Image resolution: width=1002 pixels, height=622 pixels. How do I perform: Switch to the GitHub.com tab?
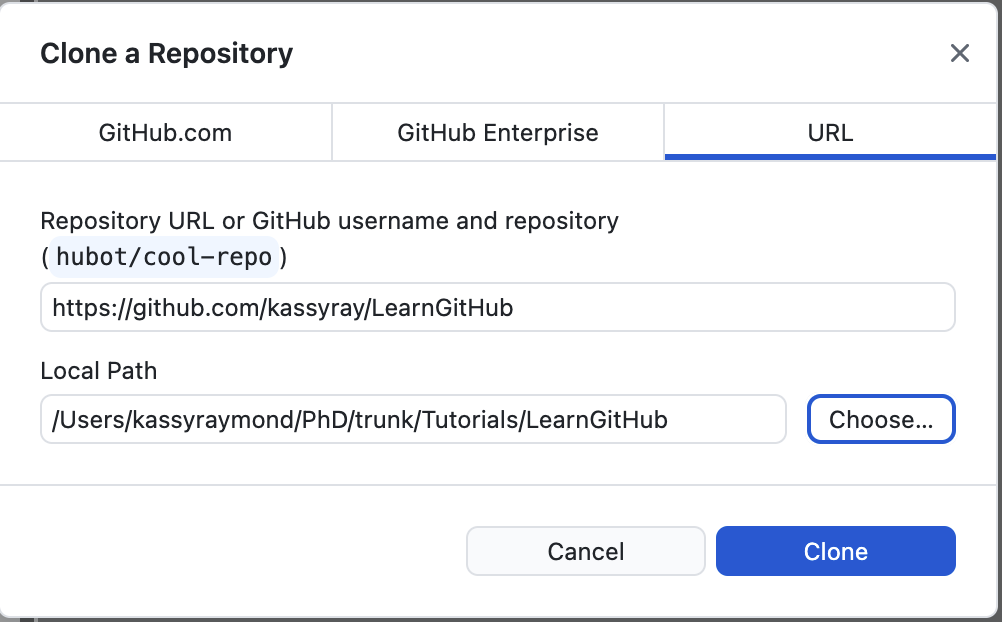[165, 133]
